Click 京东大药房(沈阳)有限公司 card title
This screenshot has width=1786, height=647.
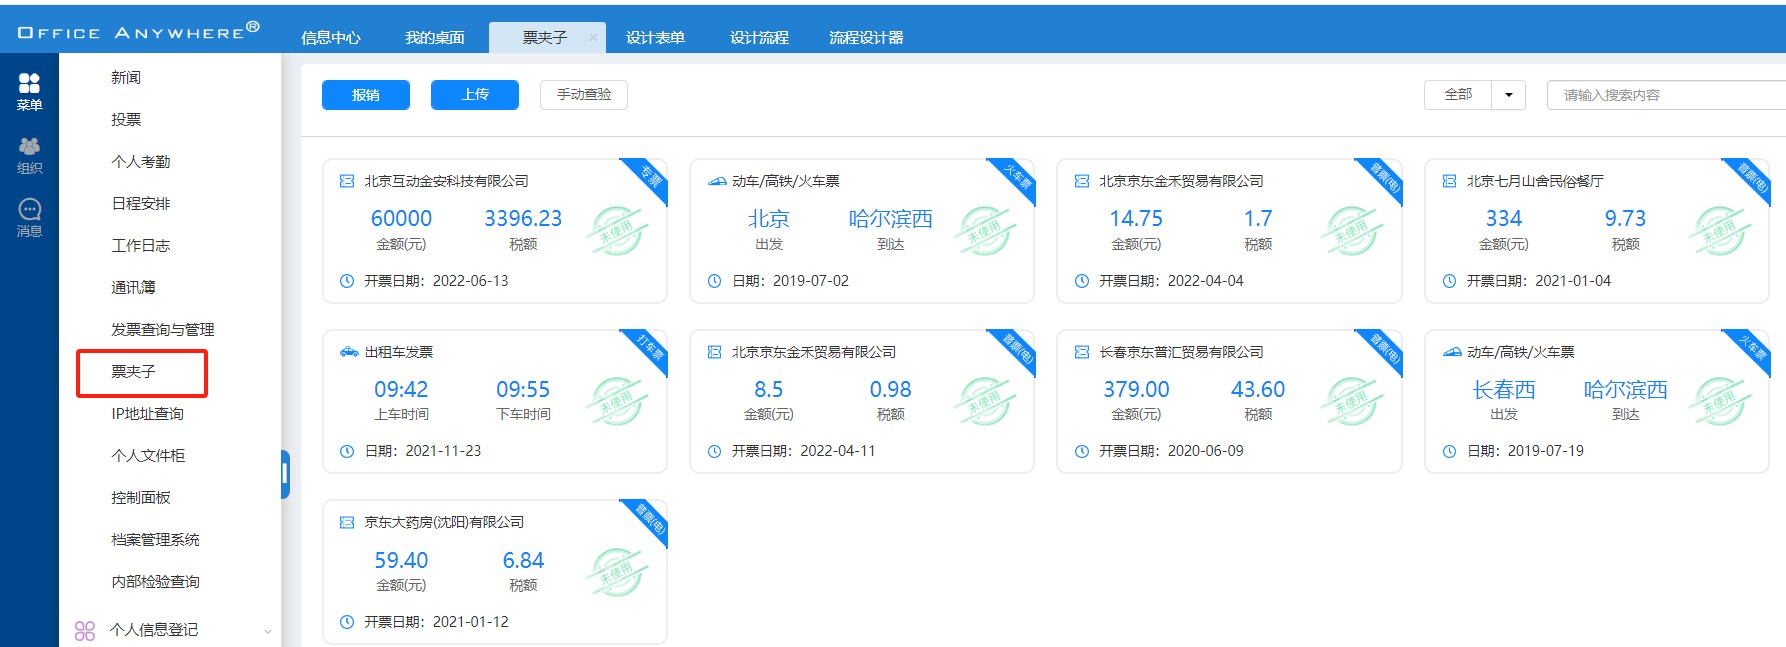point(444,522)
